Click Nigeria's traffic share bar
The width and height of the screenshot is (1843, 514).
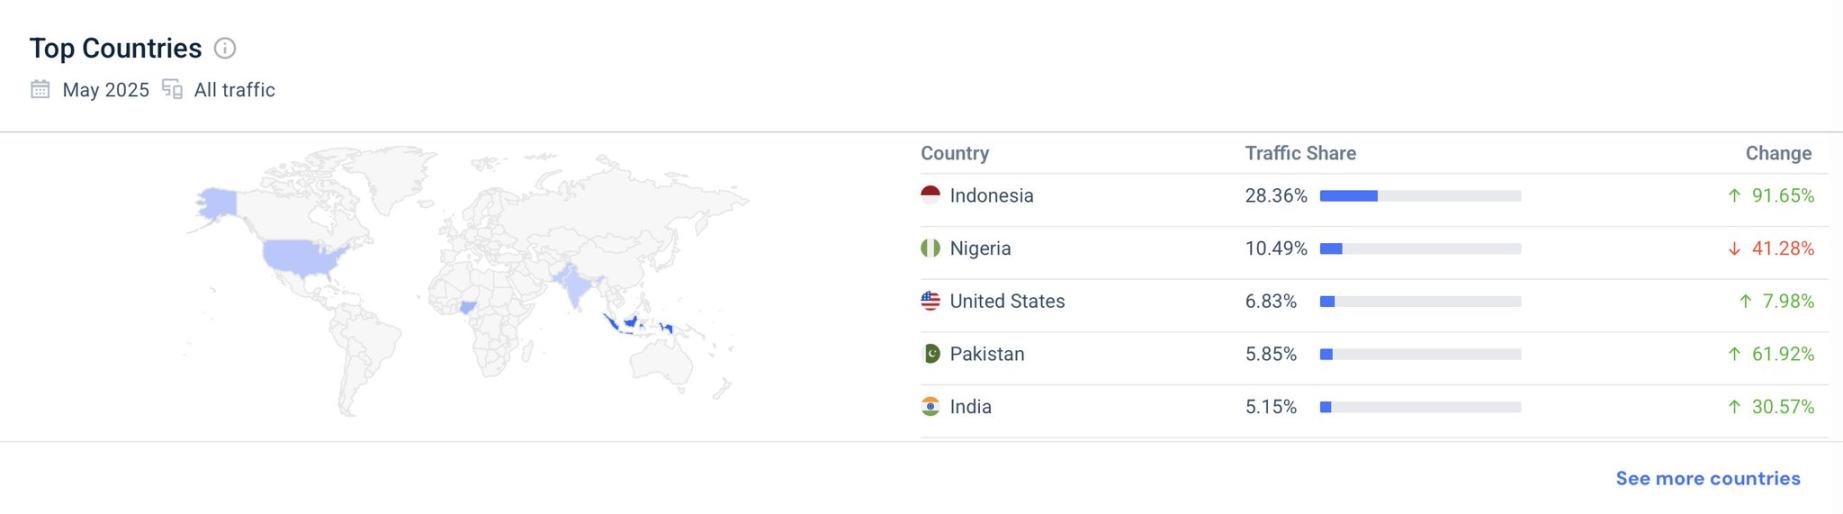[x=1420, y=249]
